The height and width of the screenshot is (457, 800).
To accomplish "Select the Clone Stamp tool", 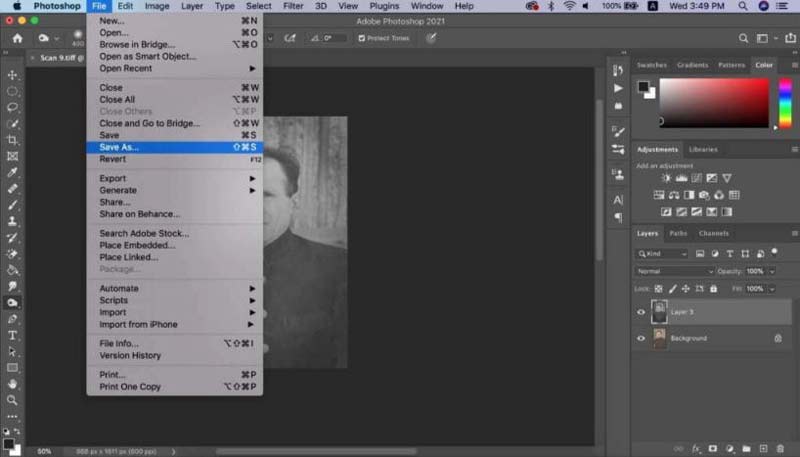I will (12, 221).
